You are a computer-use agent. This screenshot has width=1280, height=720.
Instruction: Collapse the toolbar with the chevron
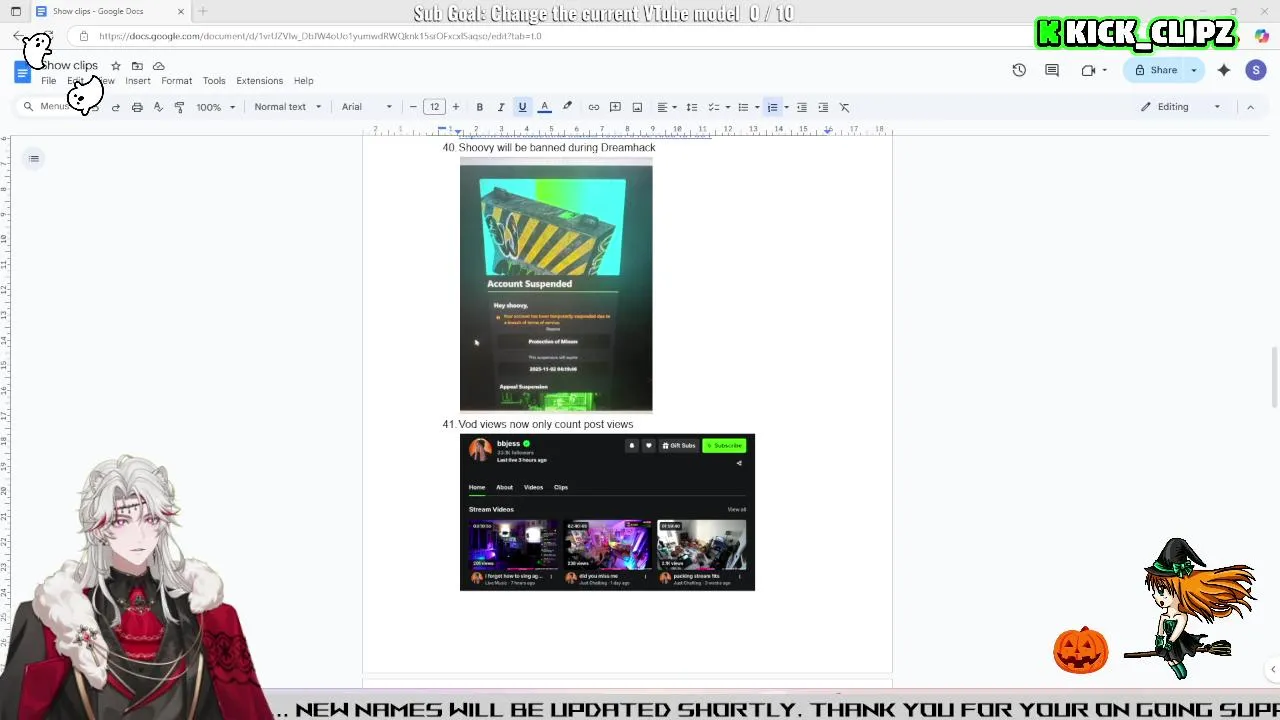[x=1250, y=107]
